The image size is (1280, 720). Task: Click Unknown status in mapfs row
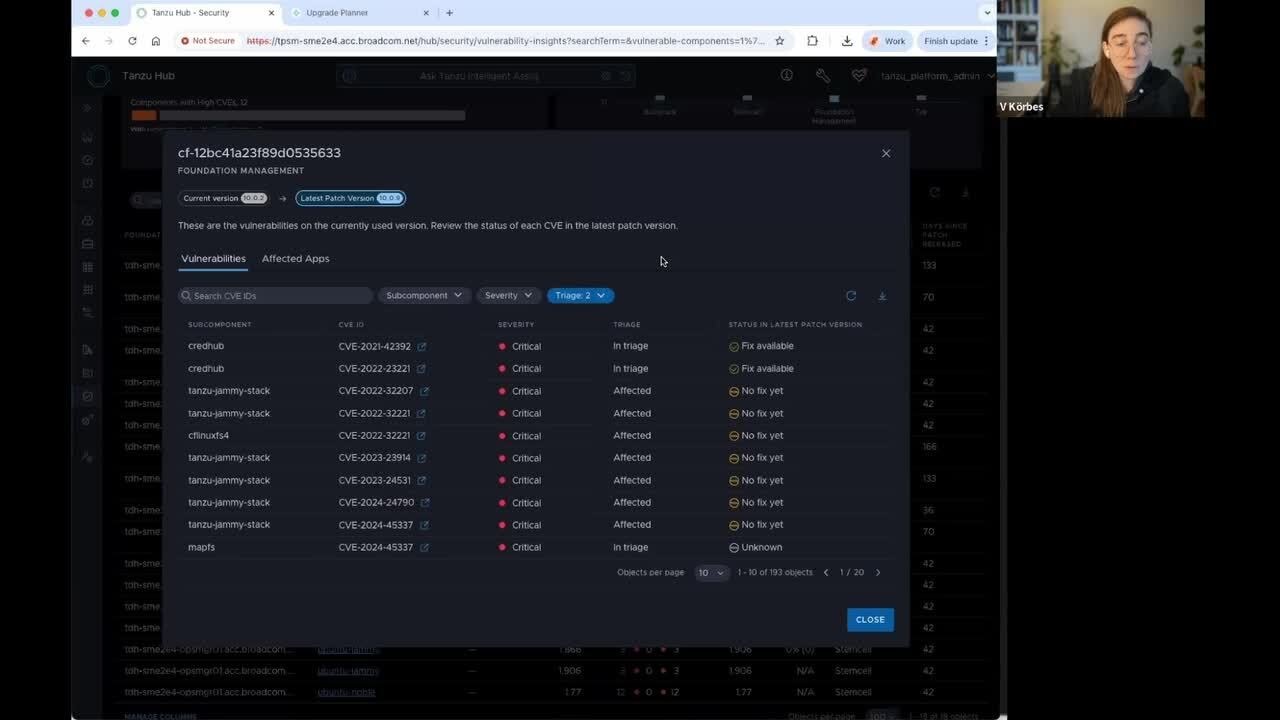[x=756, y=548]
